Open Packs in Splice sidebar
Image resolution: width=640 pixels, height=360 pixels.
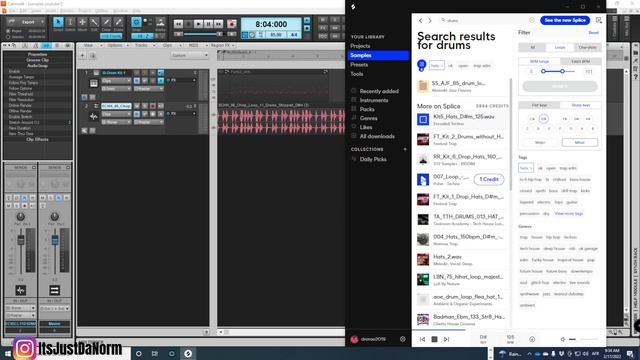tap(367, 109)
